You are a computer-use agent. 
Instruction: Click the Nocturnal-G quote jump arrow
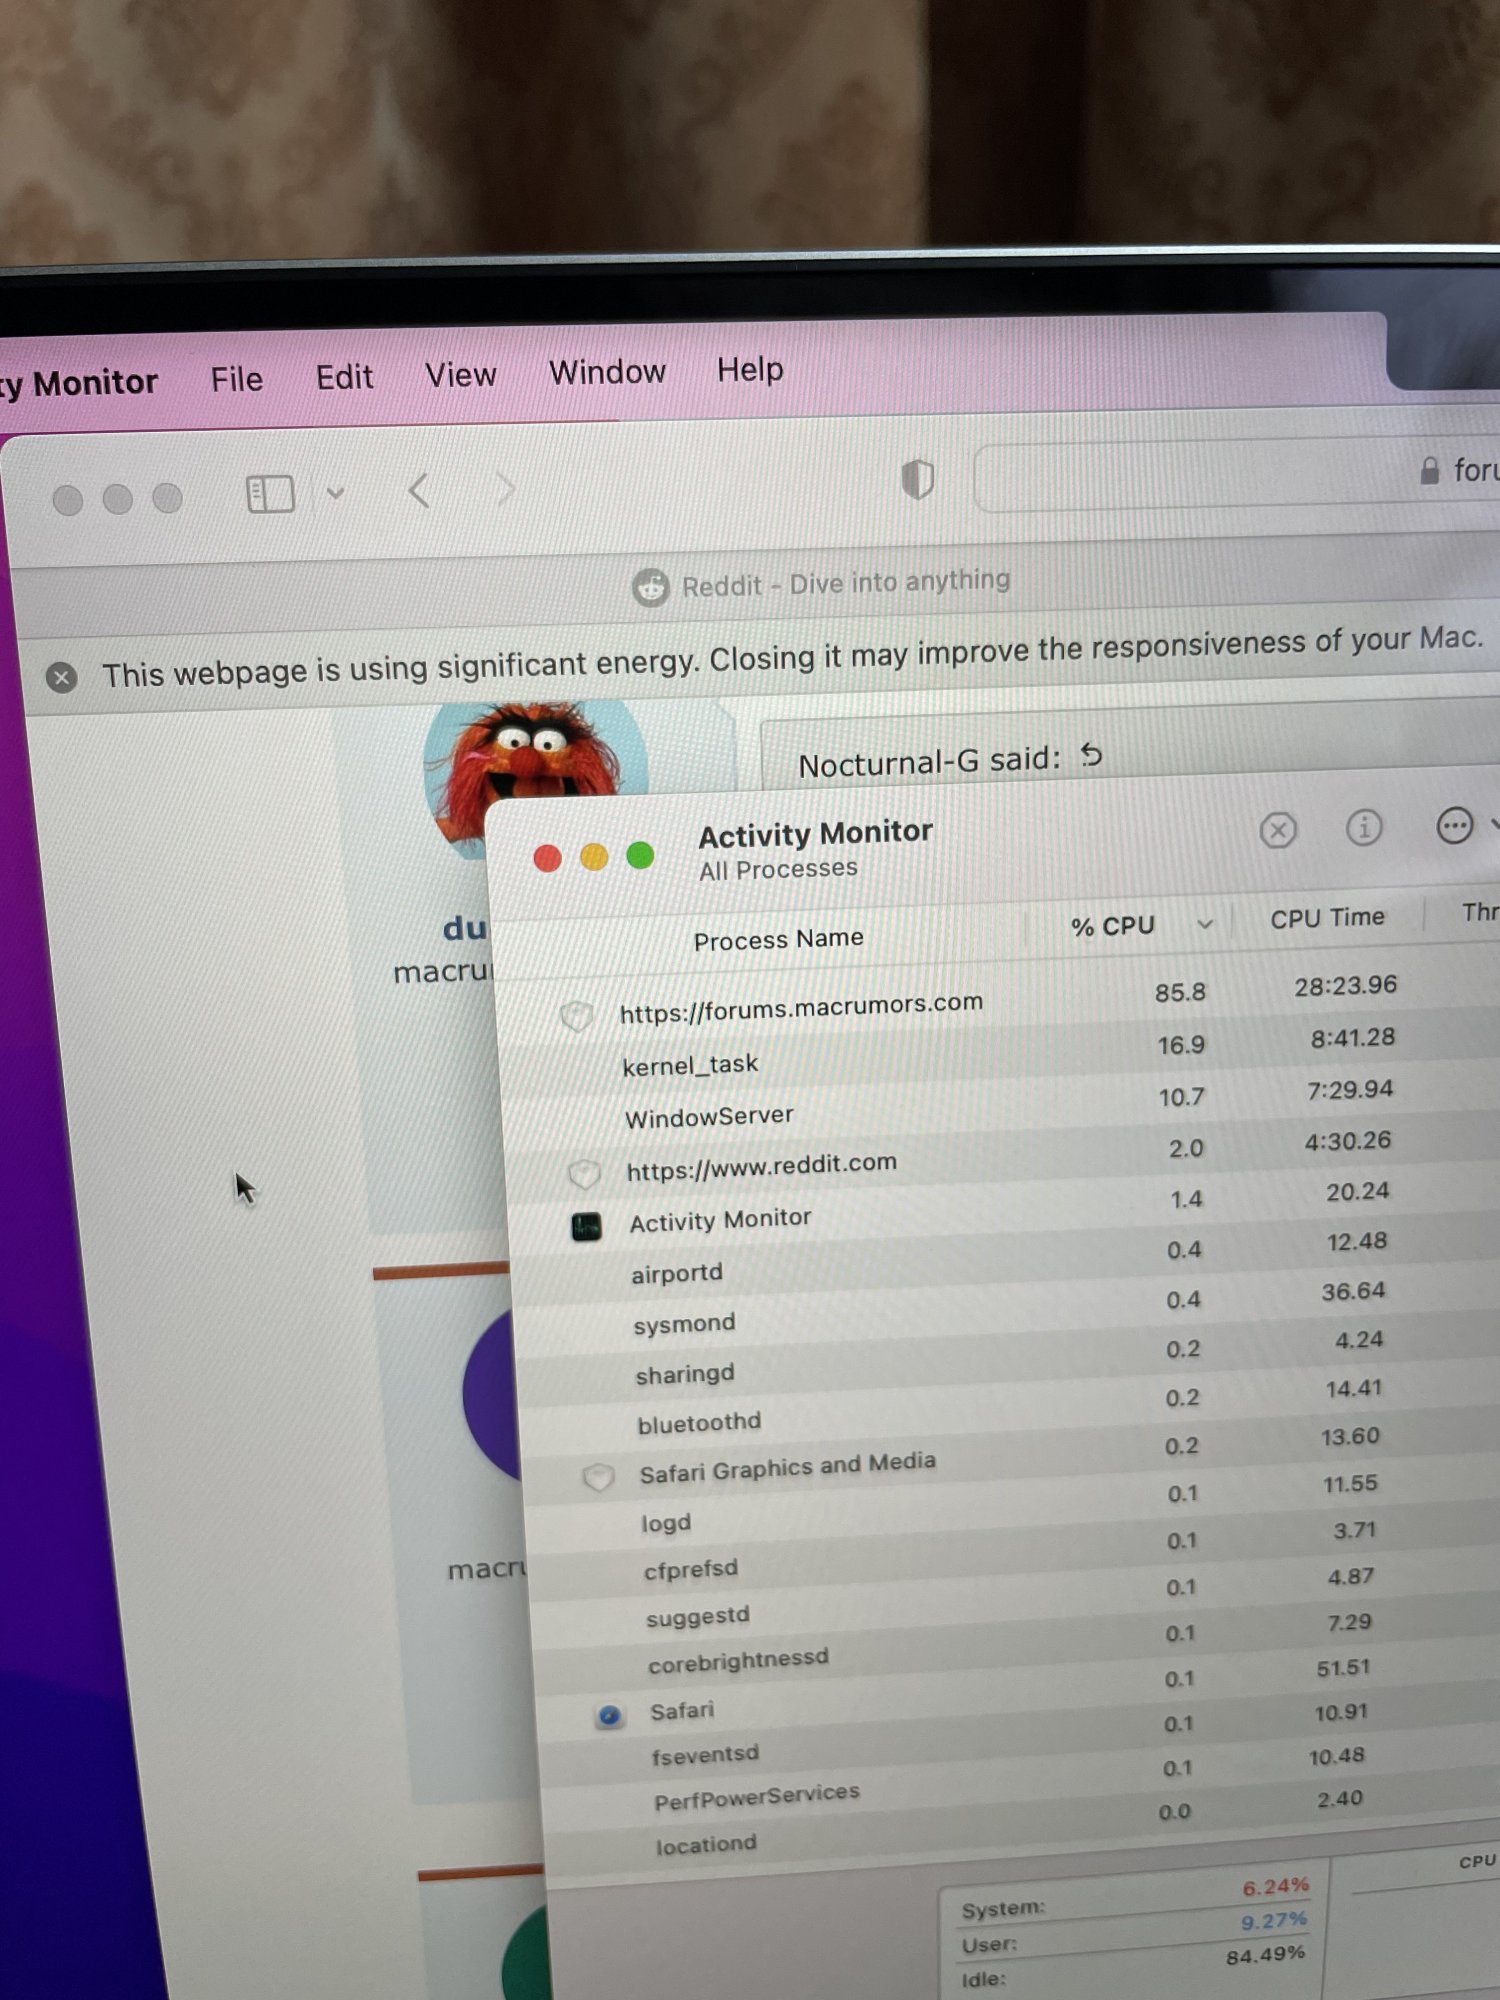(x=1092, y=756)
